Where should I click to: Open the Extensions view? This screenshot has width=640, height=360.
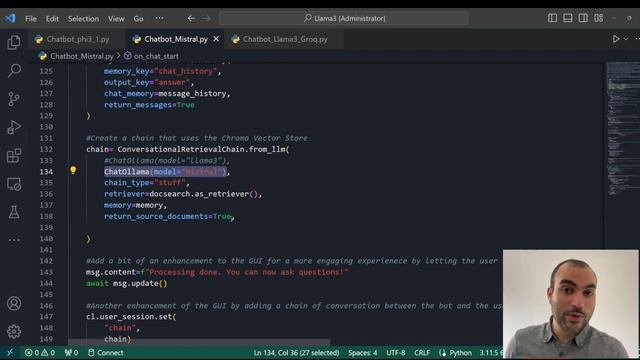14,156
